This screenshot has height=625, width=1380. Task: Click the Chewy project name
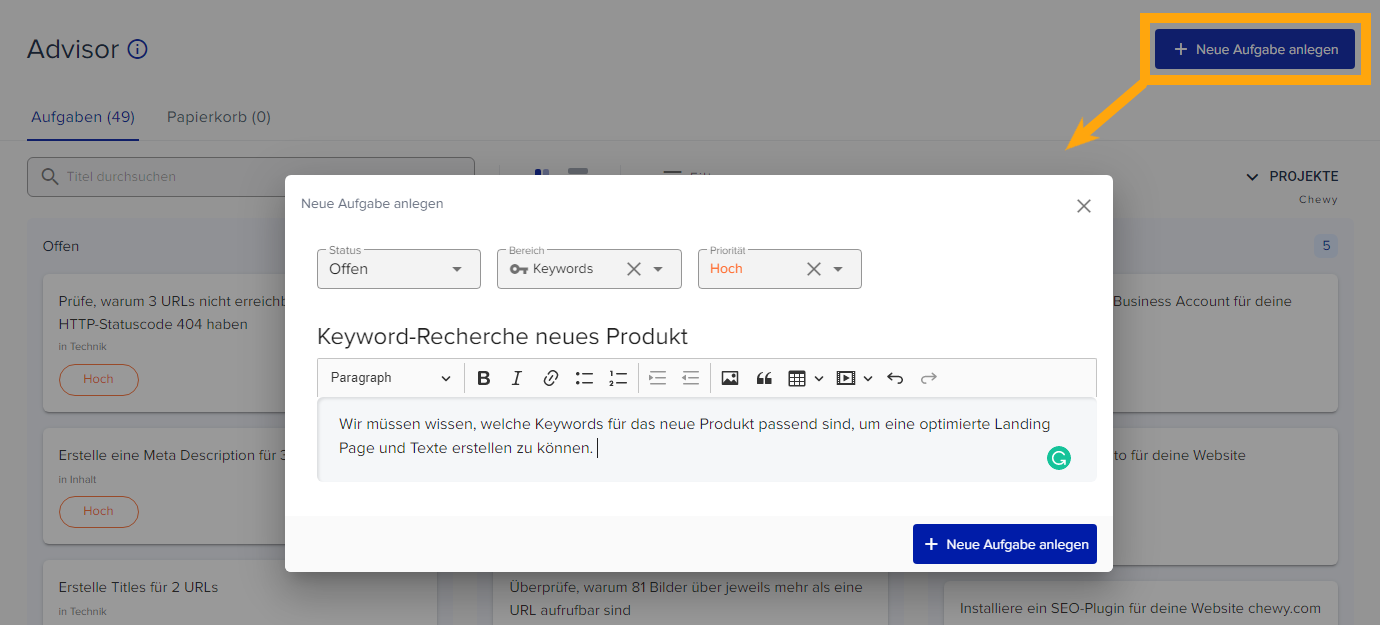tap(1318, 199)
